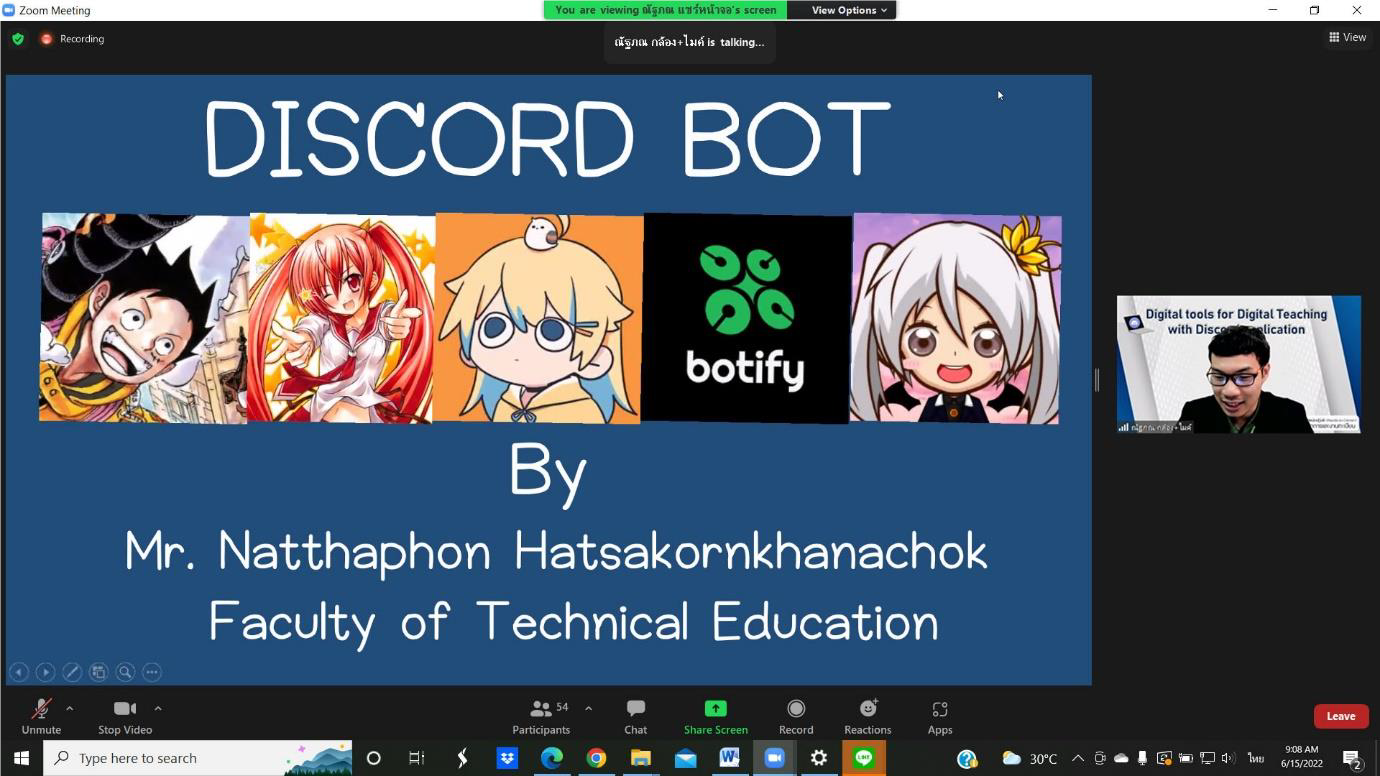This screenshot has width=1380, height=776.
Task: Open slideshow pen tool
Action: pos(72,672)
